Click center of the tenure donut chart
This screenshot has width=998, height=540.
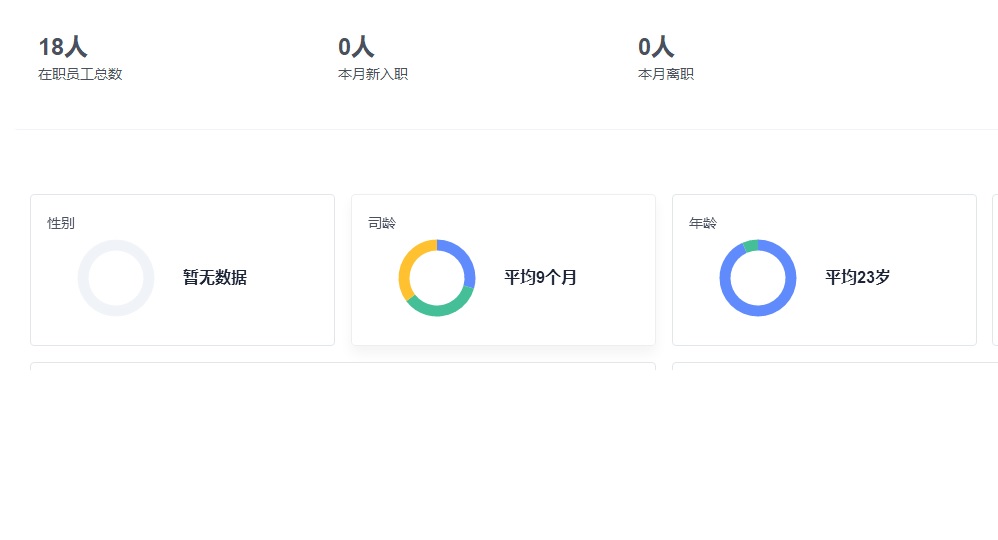coord(437,278)
